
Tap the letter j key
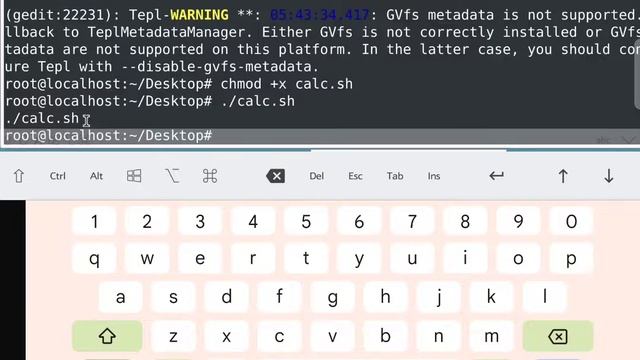coord(439,297)
